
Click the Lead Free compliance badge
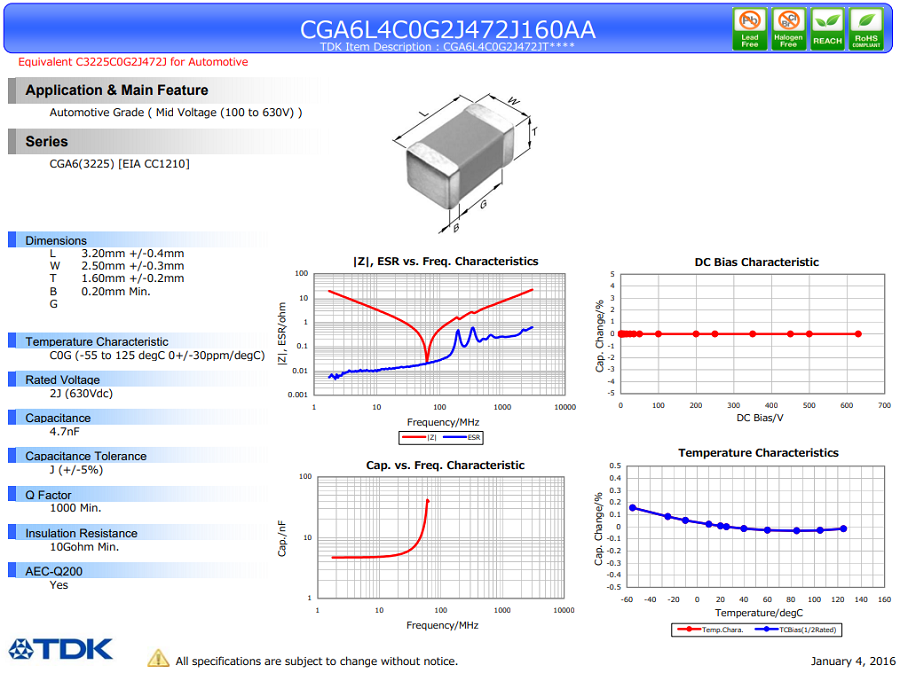(750, 29)
